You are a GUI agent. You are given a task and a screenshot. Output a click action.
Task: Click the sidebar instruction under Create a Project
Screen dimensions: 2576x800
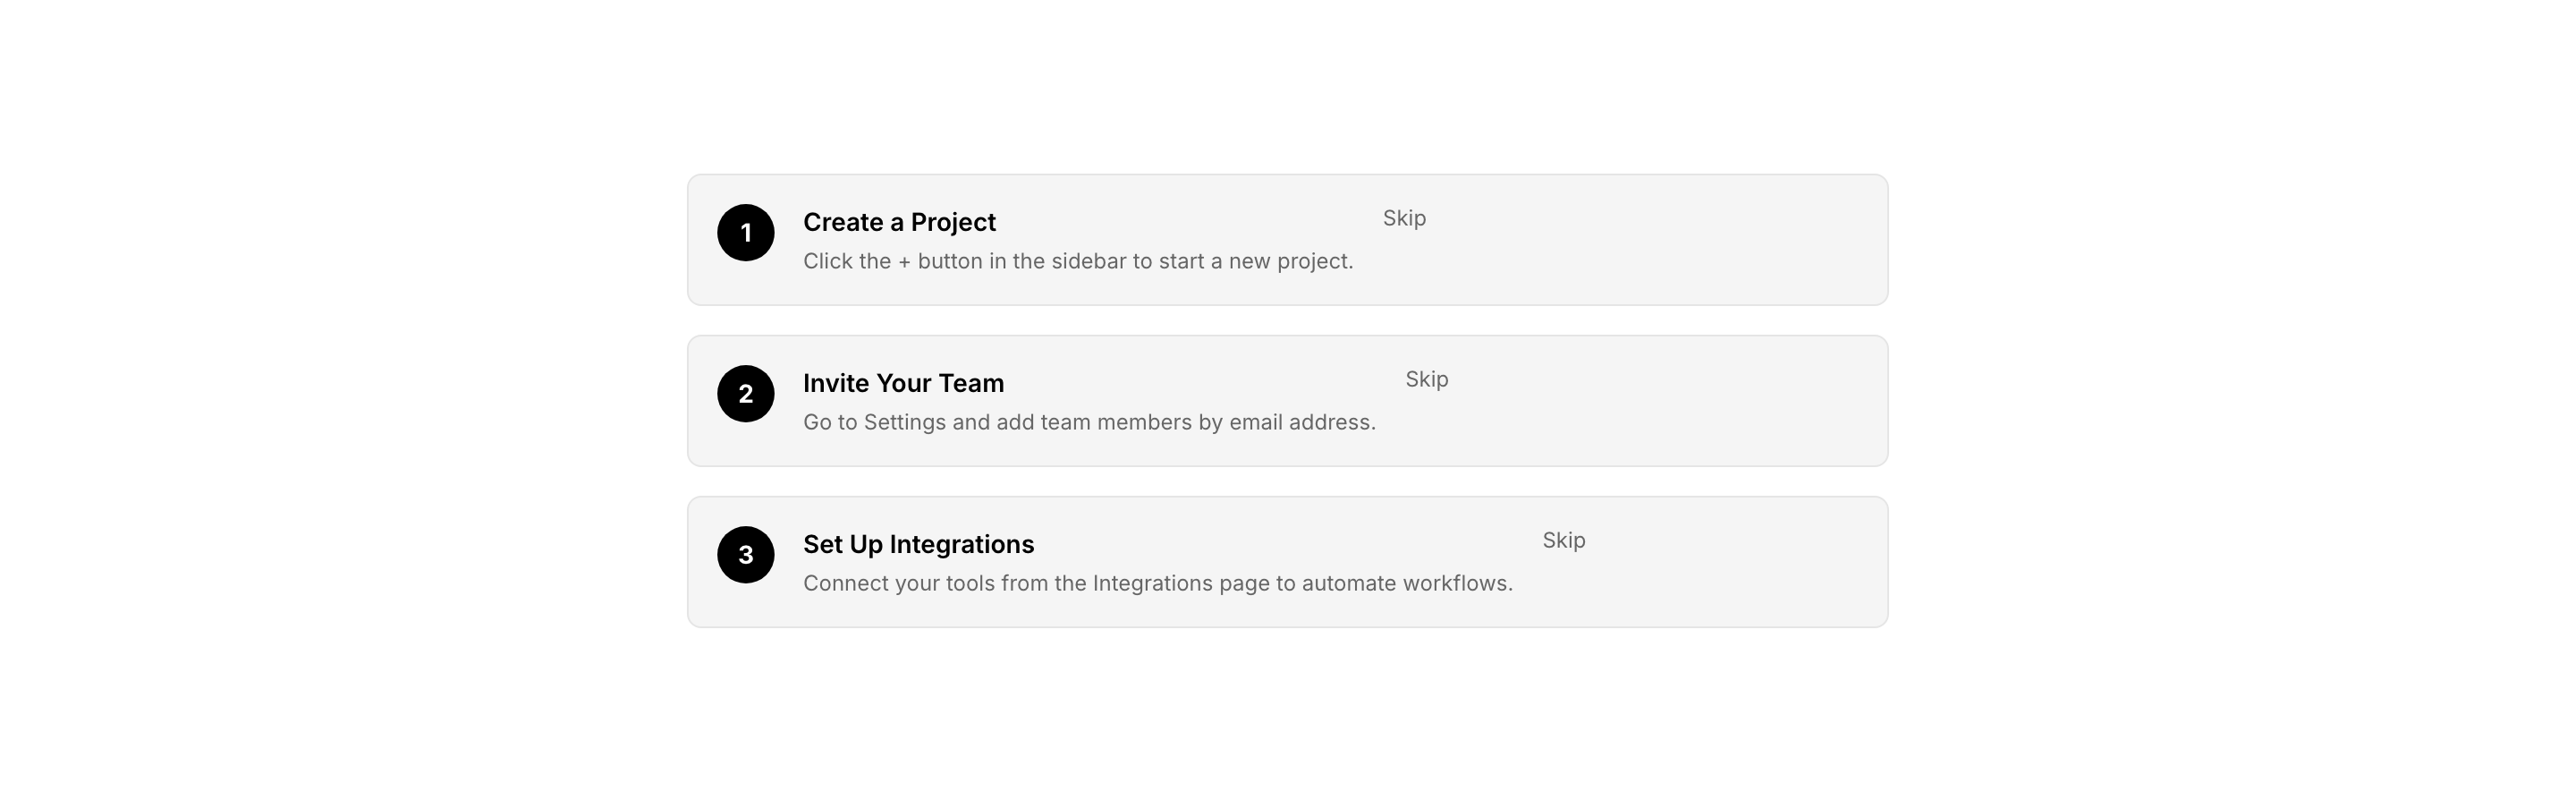point(1077,261)
